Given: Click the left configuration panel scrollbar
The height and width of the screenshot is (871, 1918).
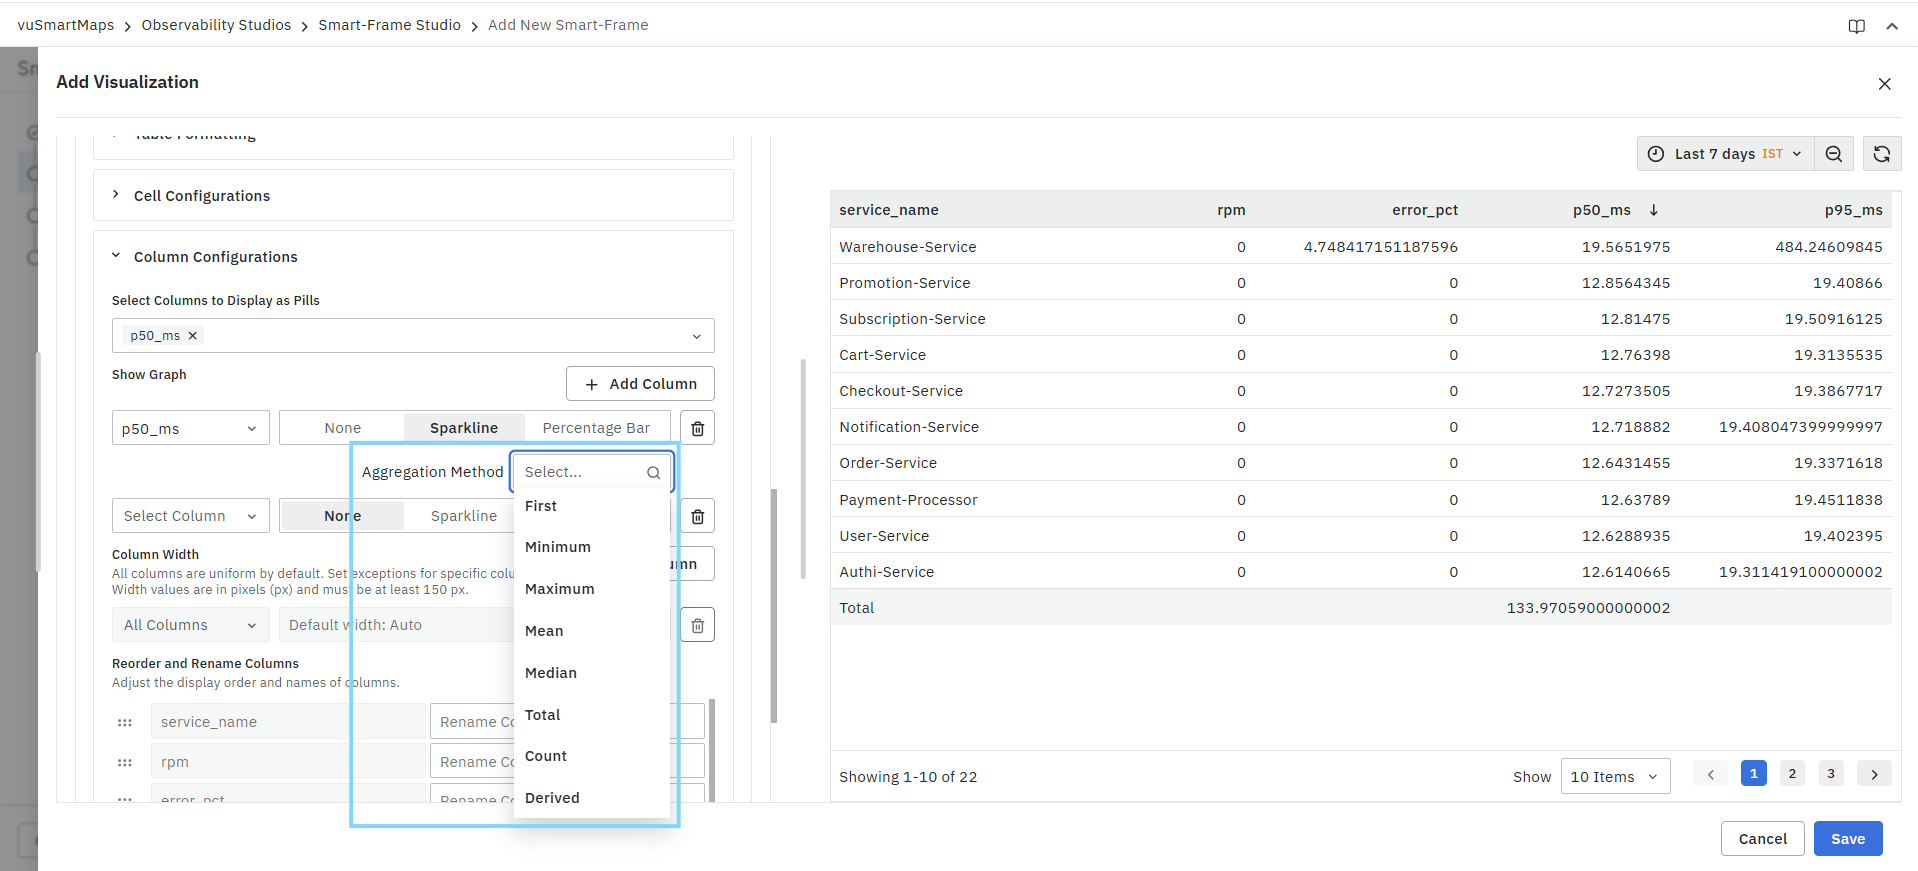Looking at the screenshot, I should [x=774, y=605].
